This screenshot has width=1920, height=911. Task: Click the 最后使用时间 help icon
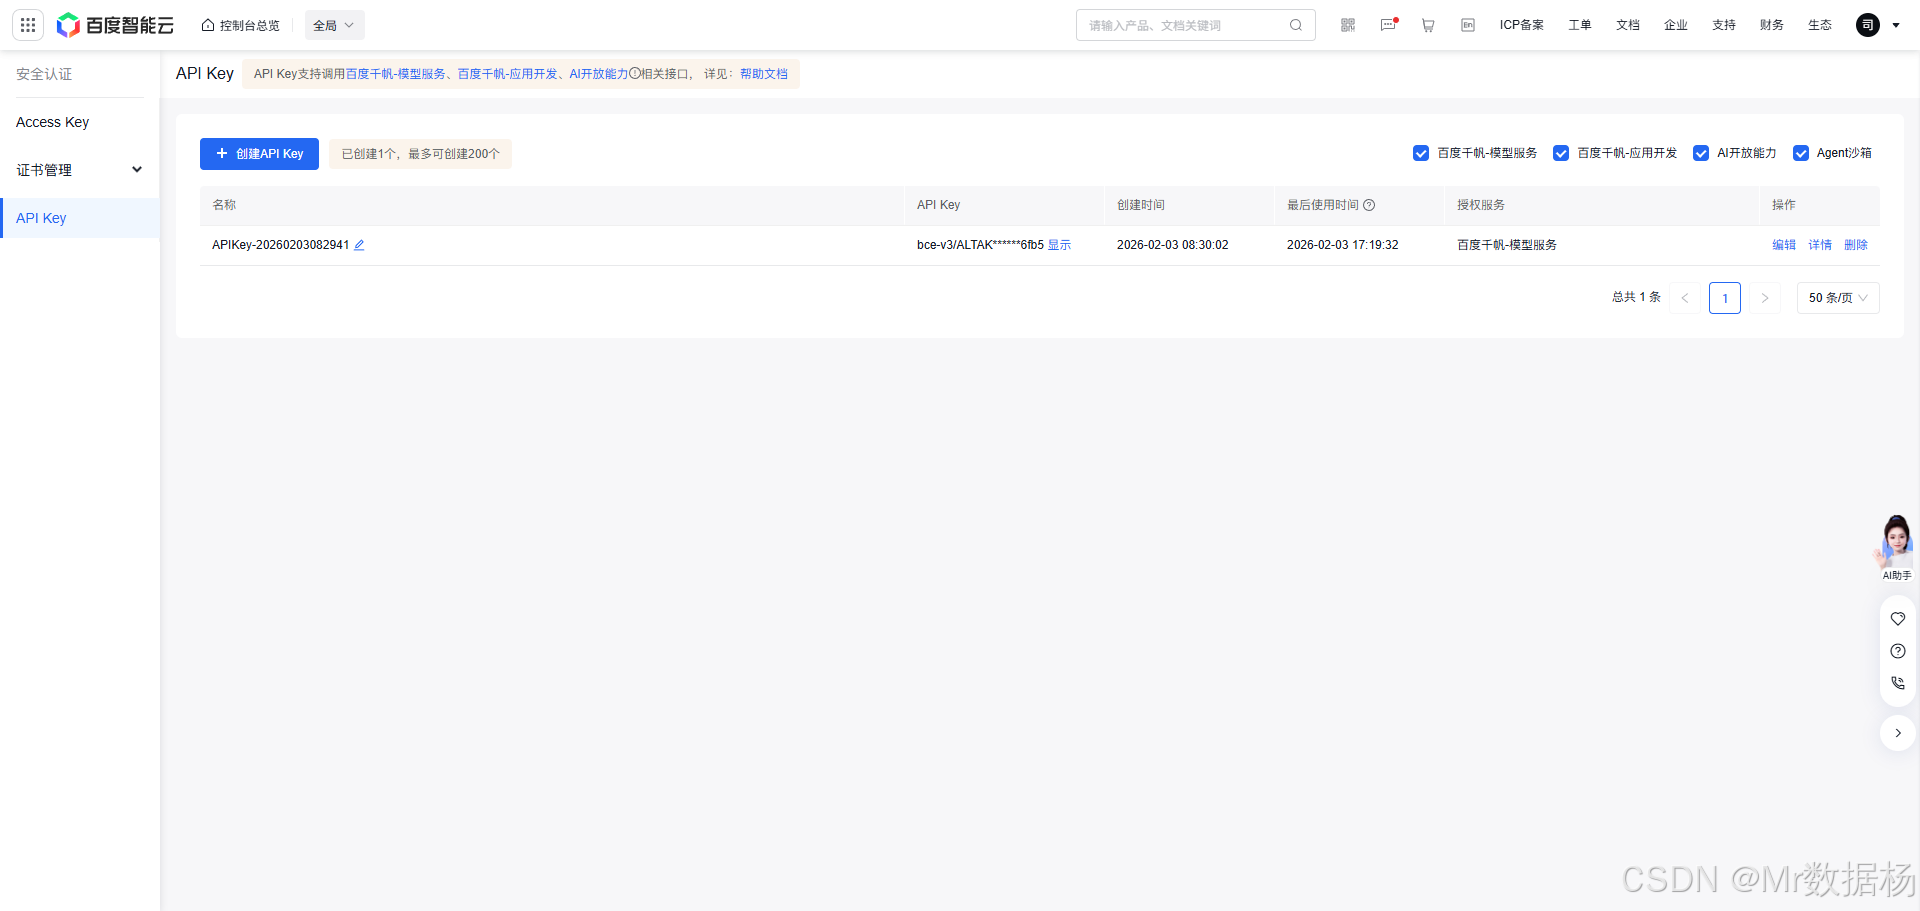1369,205
